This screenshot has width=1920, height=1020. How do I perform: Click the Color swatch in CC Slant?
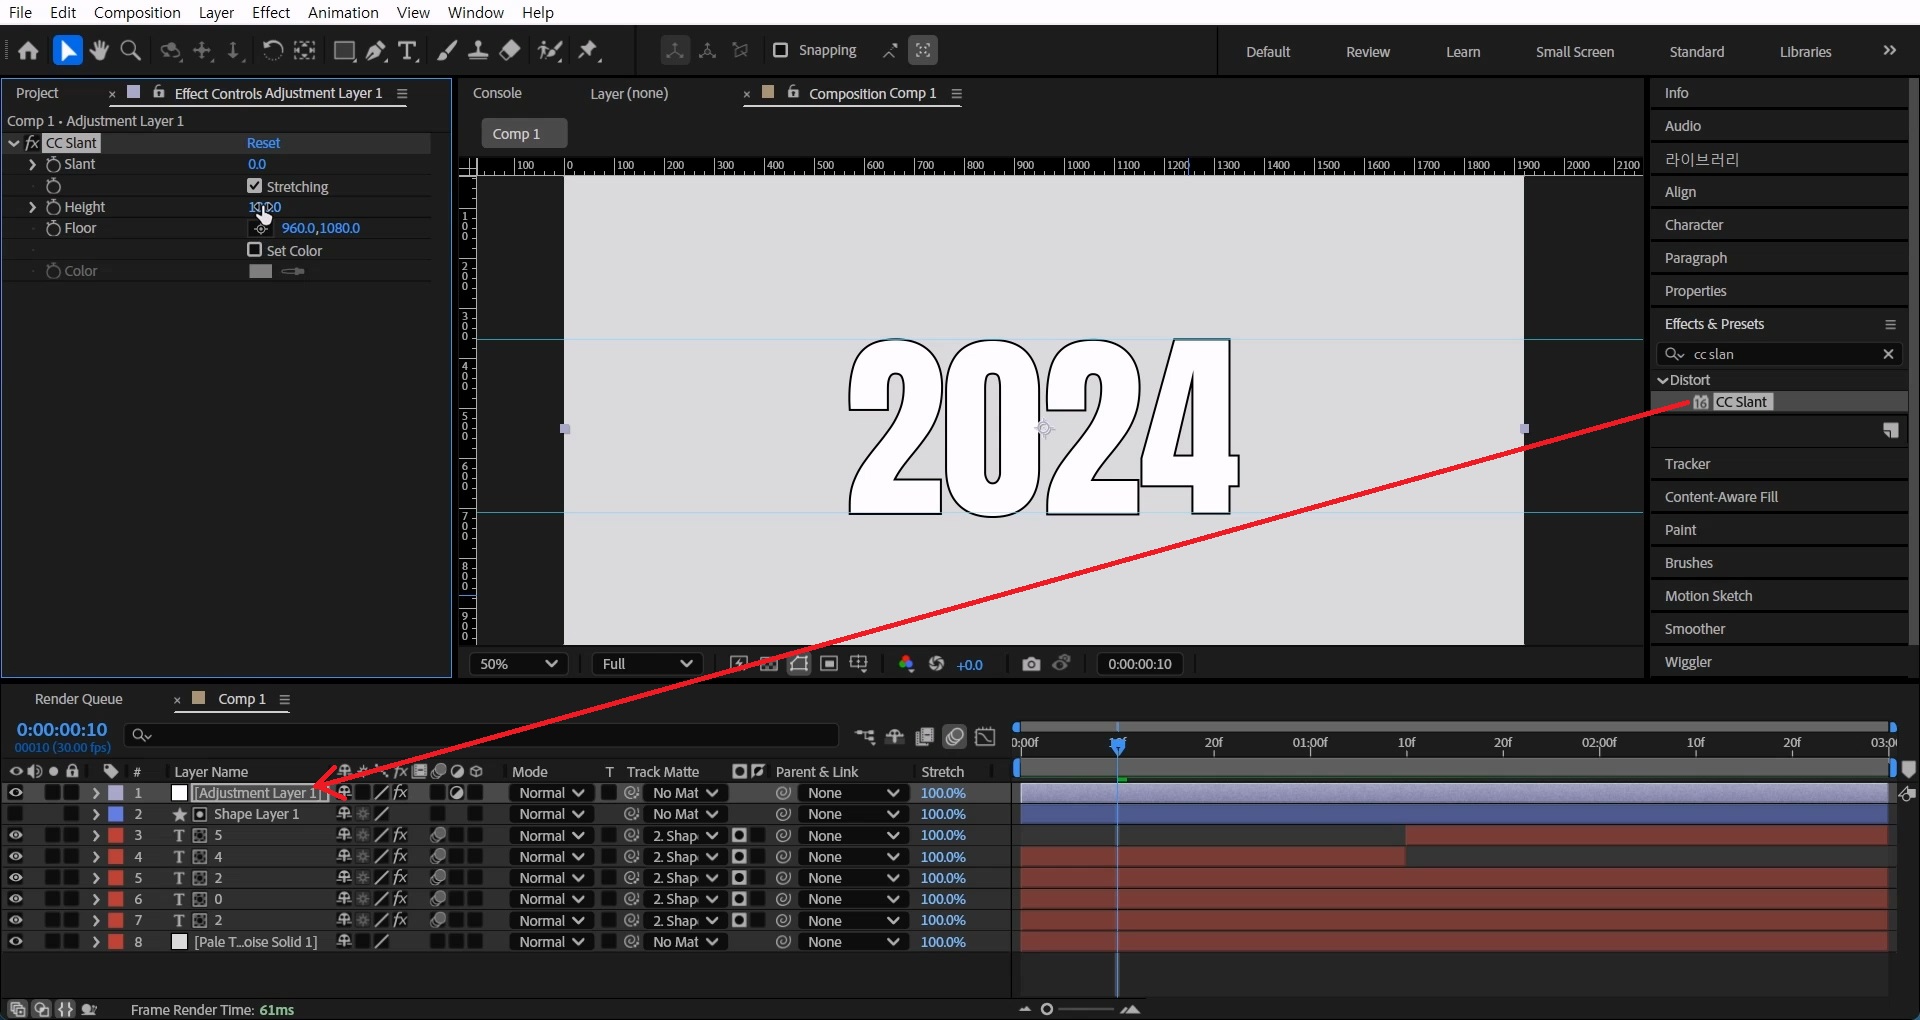260,271
